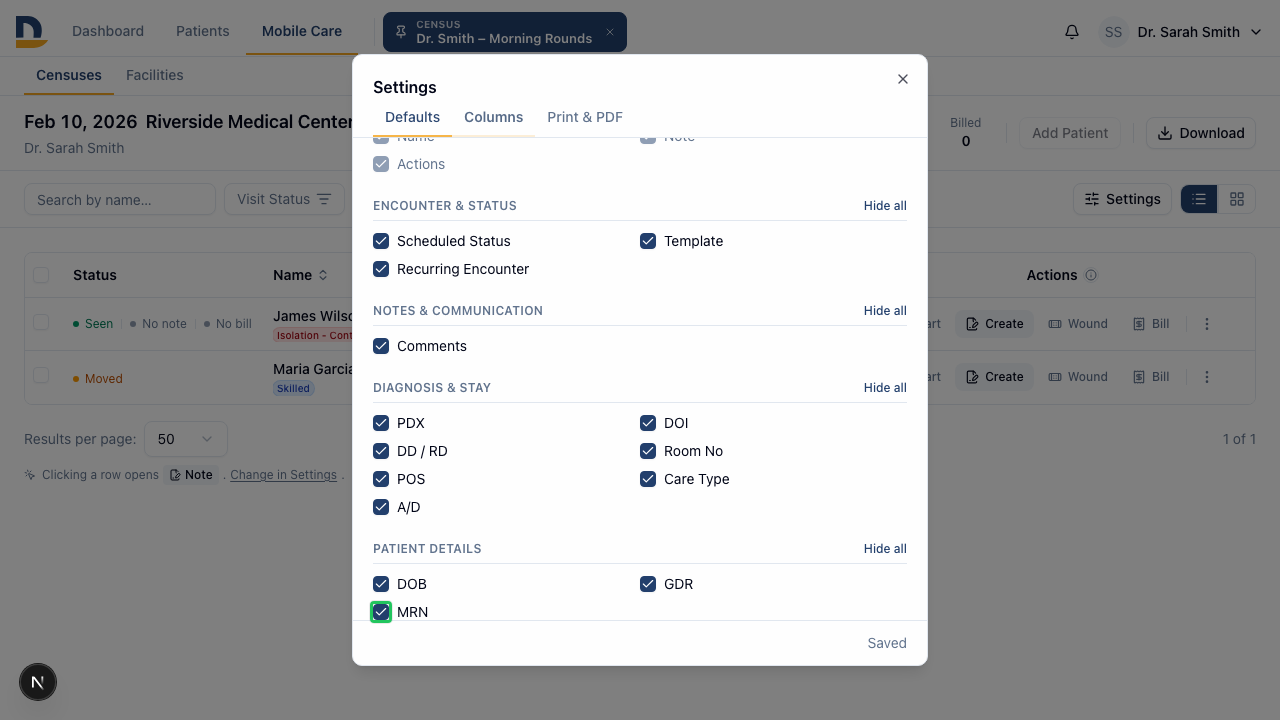
Task: Switch to the Columns tab
Action: pos(494,117)
